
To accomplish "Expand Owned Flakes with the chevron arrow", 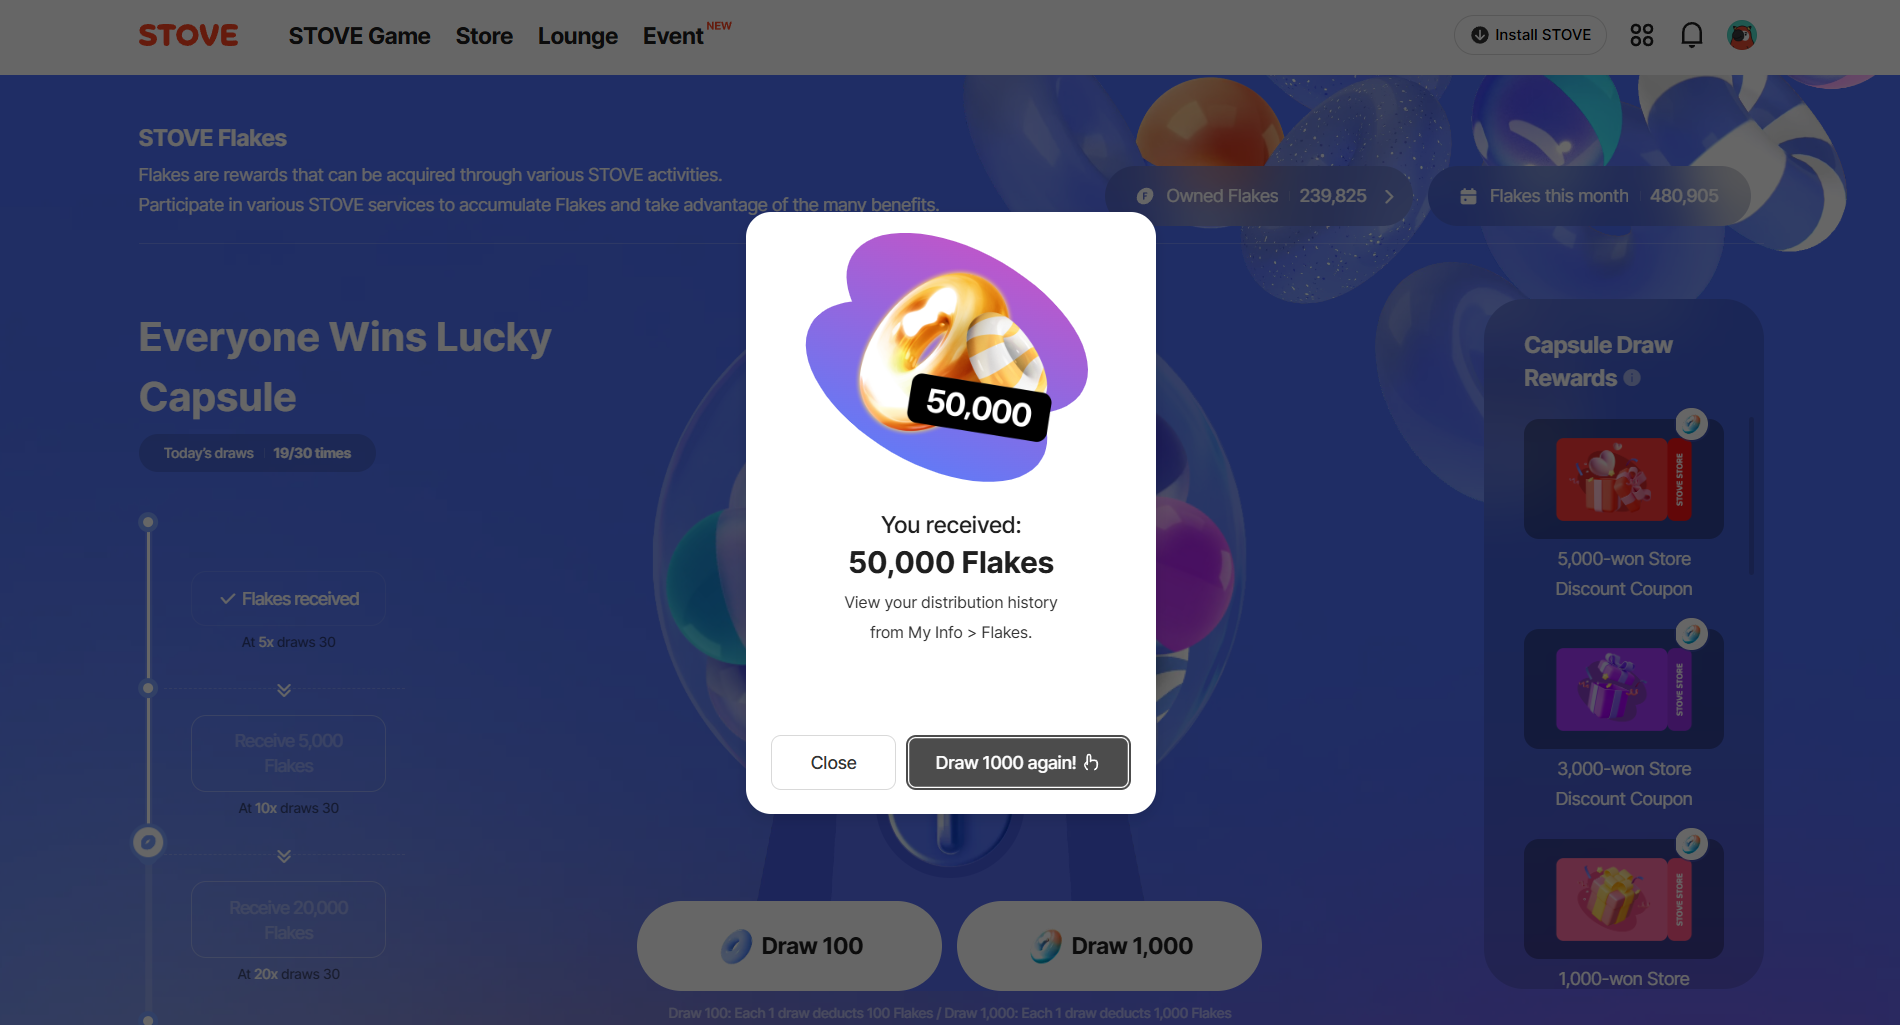I will [1389, 196].
